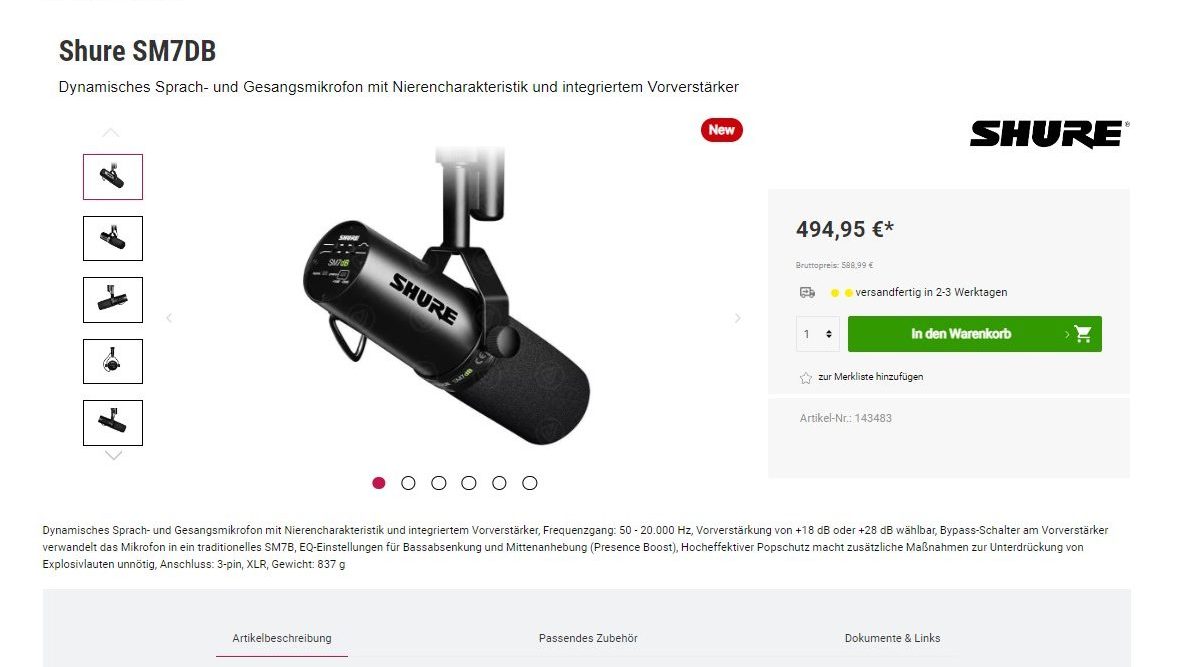Select the second image pagination dot
The height and width of the screenshot is (667, 1186).
408,482
